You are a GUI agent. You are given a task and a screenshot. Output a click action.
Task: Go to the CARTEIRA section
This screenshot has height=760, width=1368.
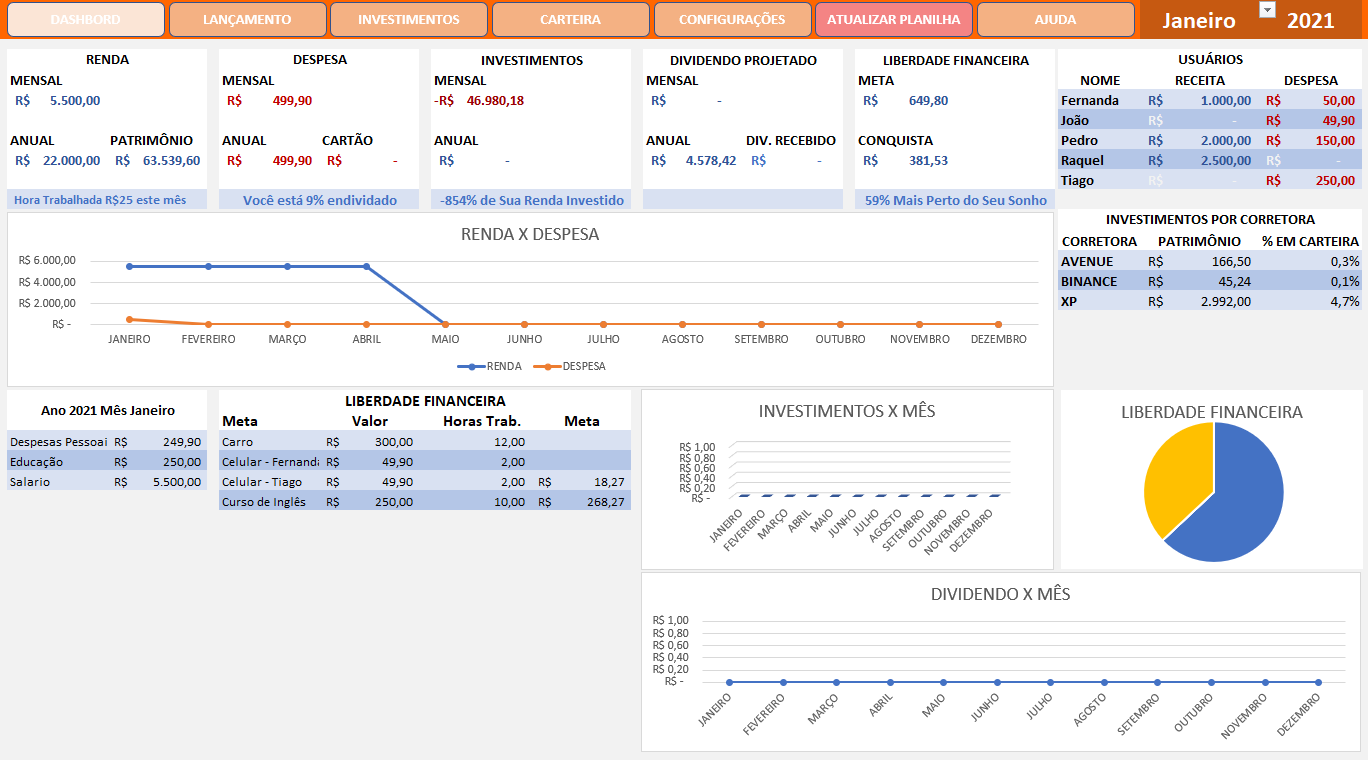[570, 18]
